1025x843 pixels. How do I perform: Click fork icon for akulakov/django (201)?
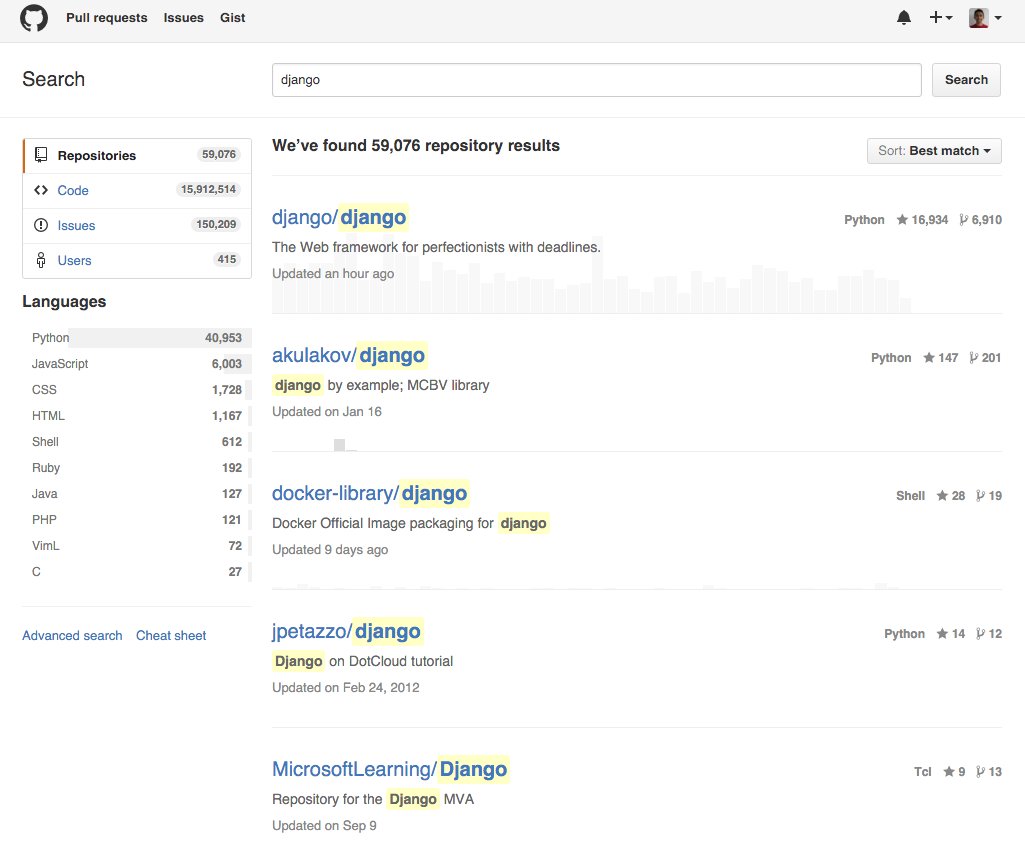(974, 357)
